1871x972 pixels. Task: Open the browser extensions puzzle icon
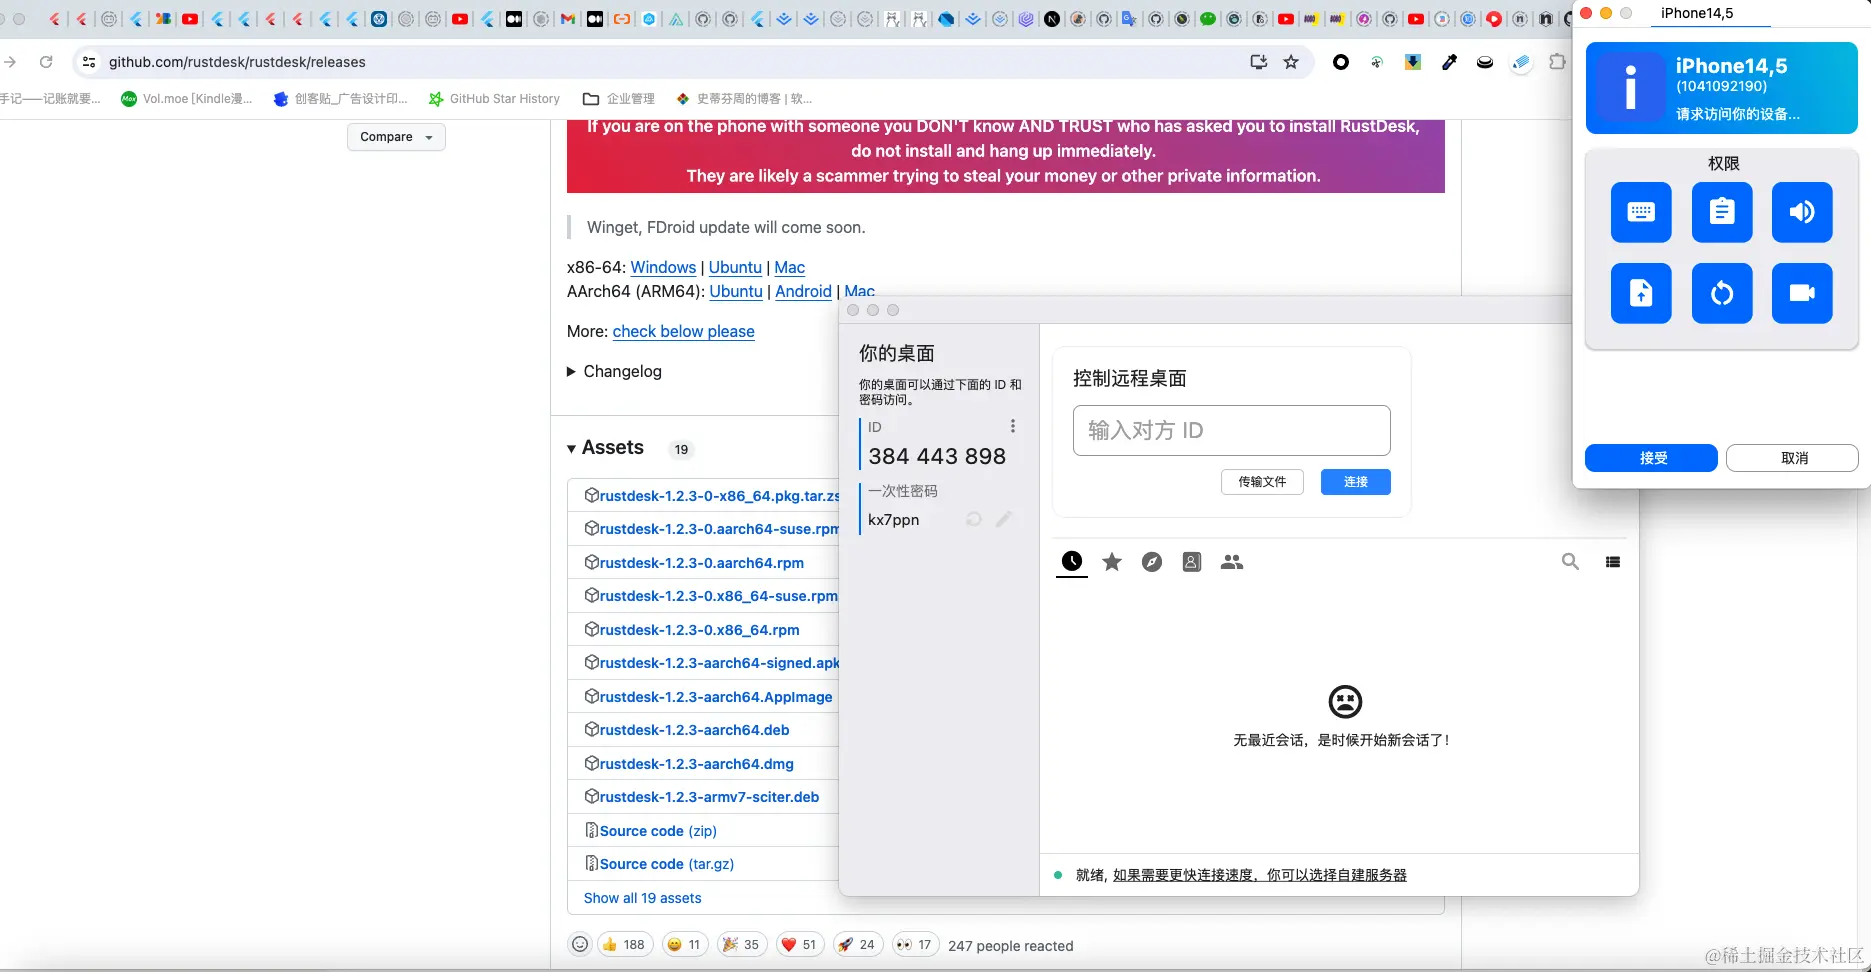pos(1557,62)
